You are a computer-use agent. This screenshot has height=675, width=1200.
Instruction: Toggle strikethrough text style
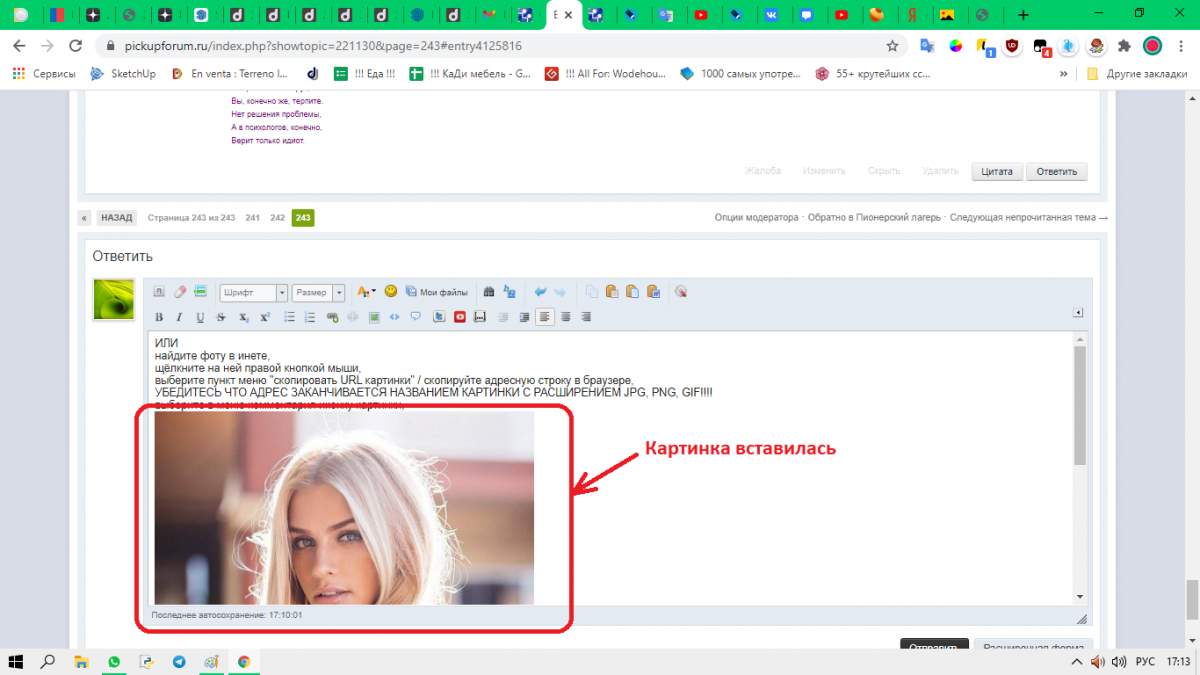point(221,317)
